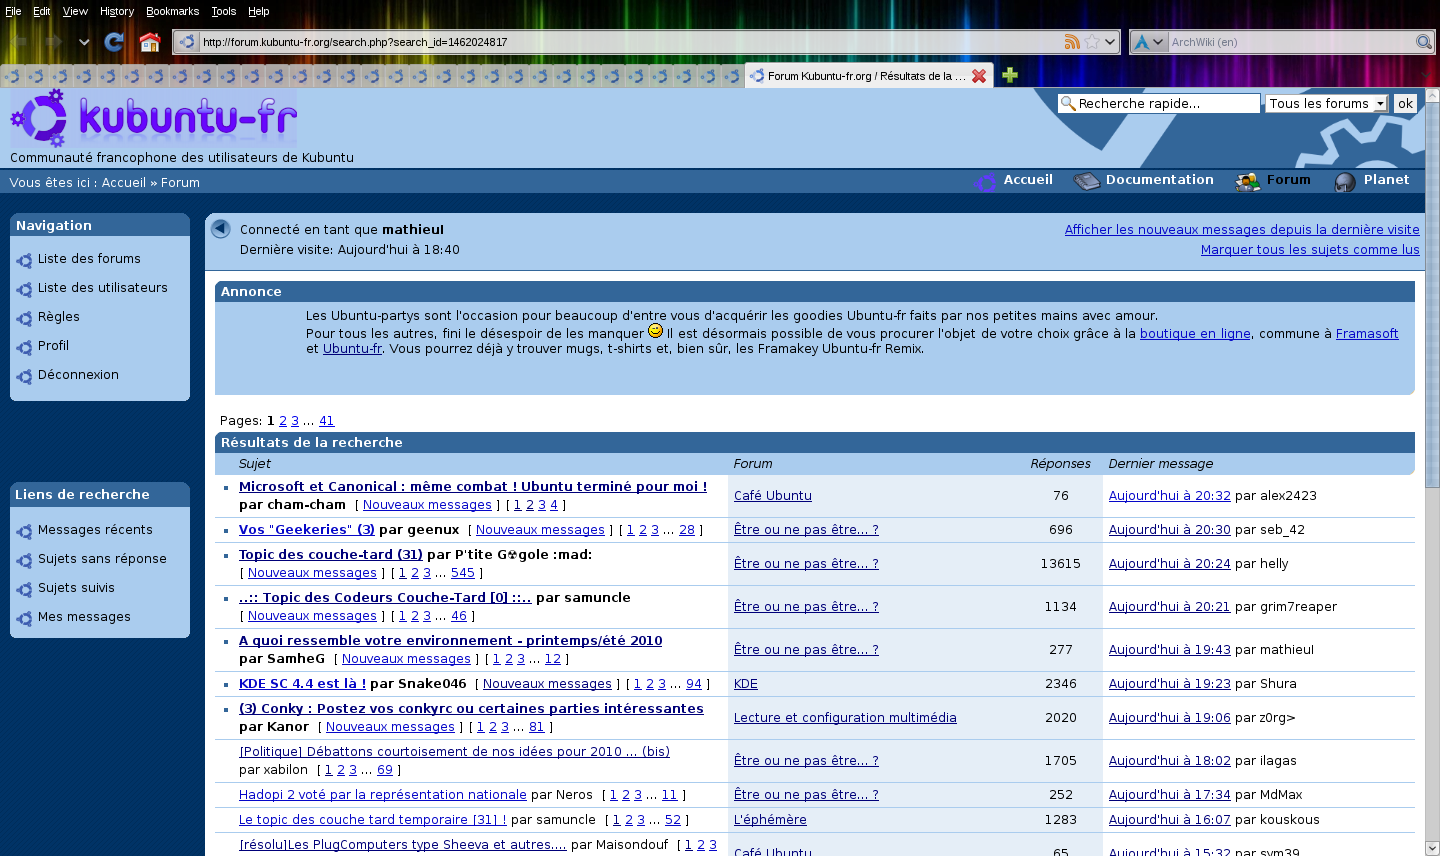Click the icon beside Sujets suivis

(24, 589)
